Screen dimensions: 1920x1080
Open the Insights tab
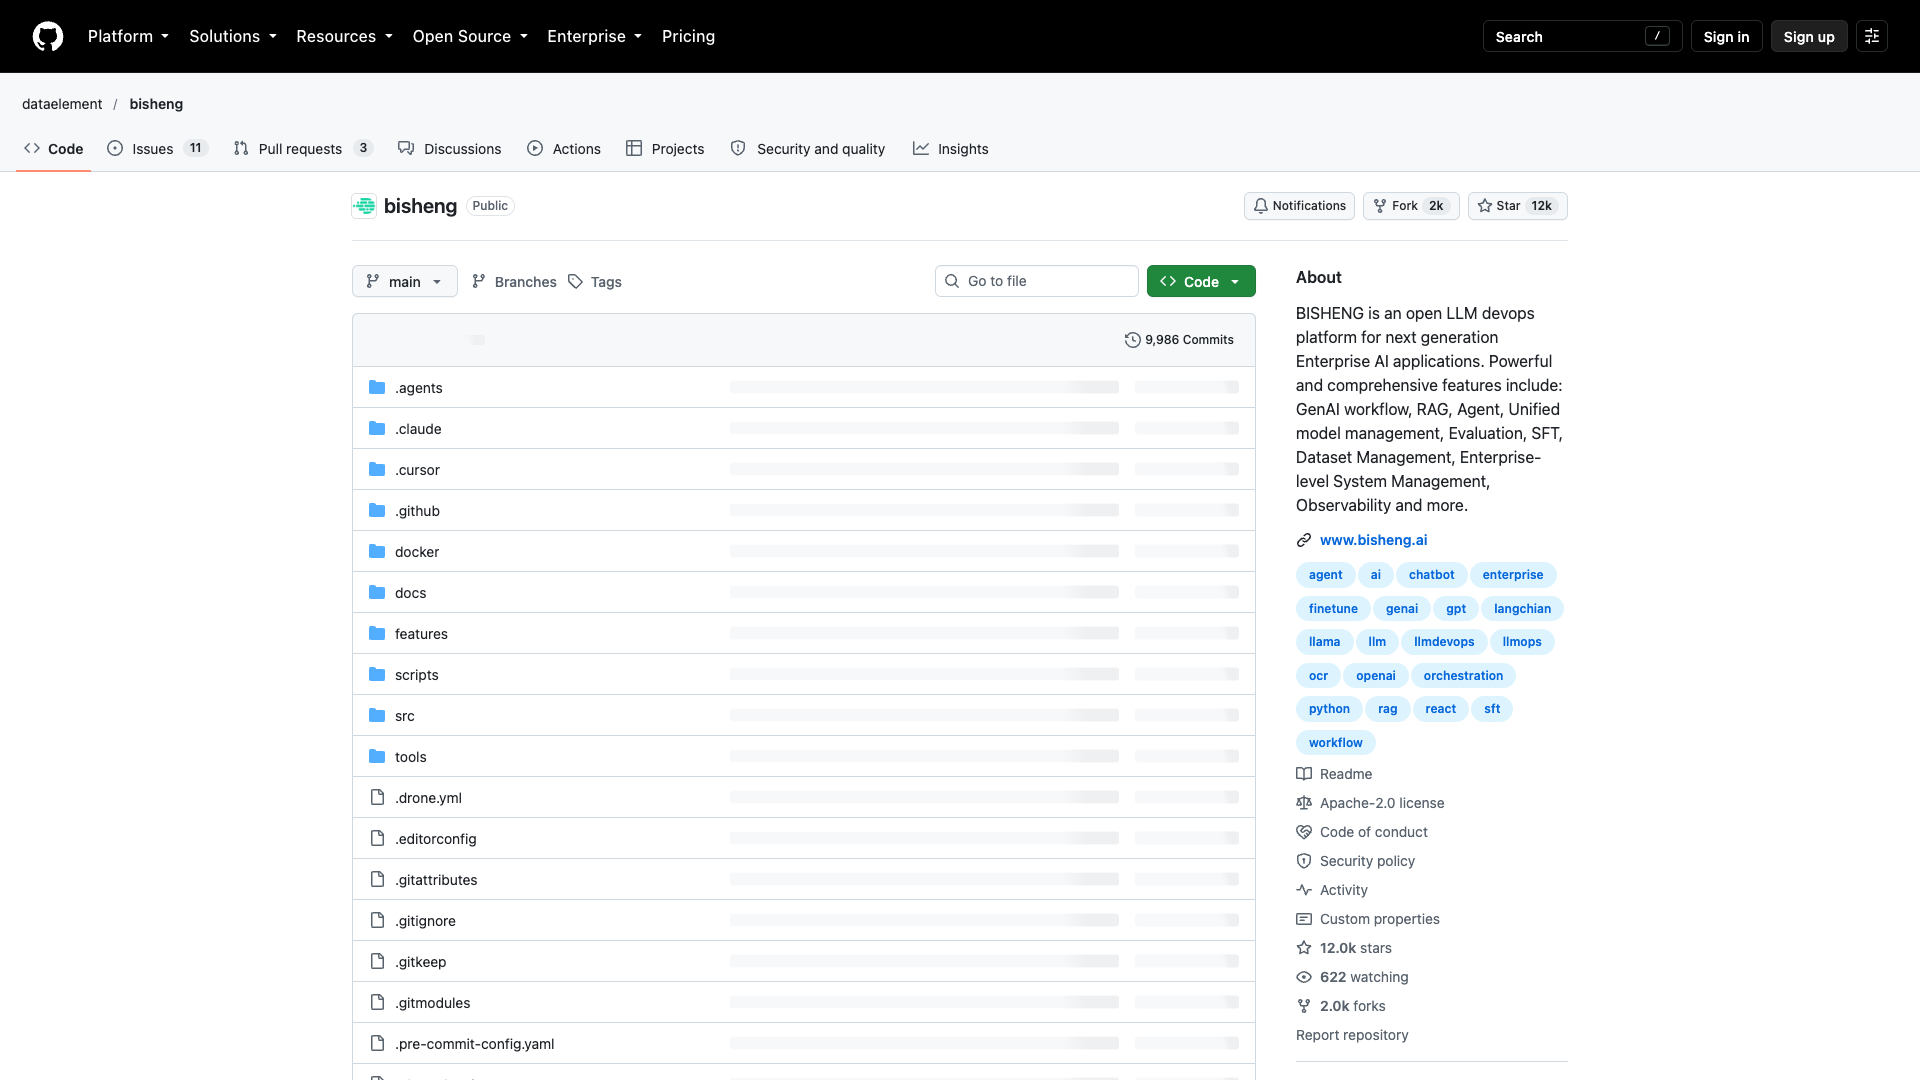951,149
